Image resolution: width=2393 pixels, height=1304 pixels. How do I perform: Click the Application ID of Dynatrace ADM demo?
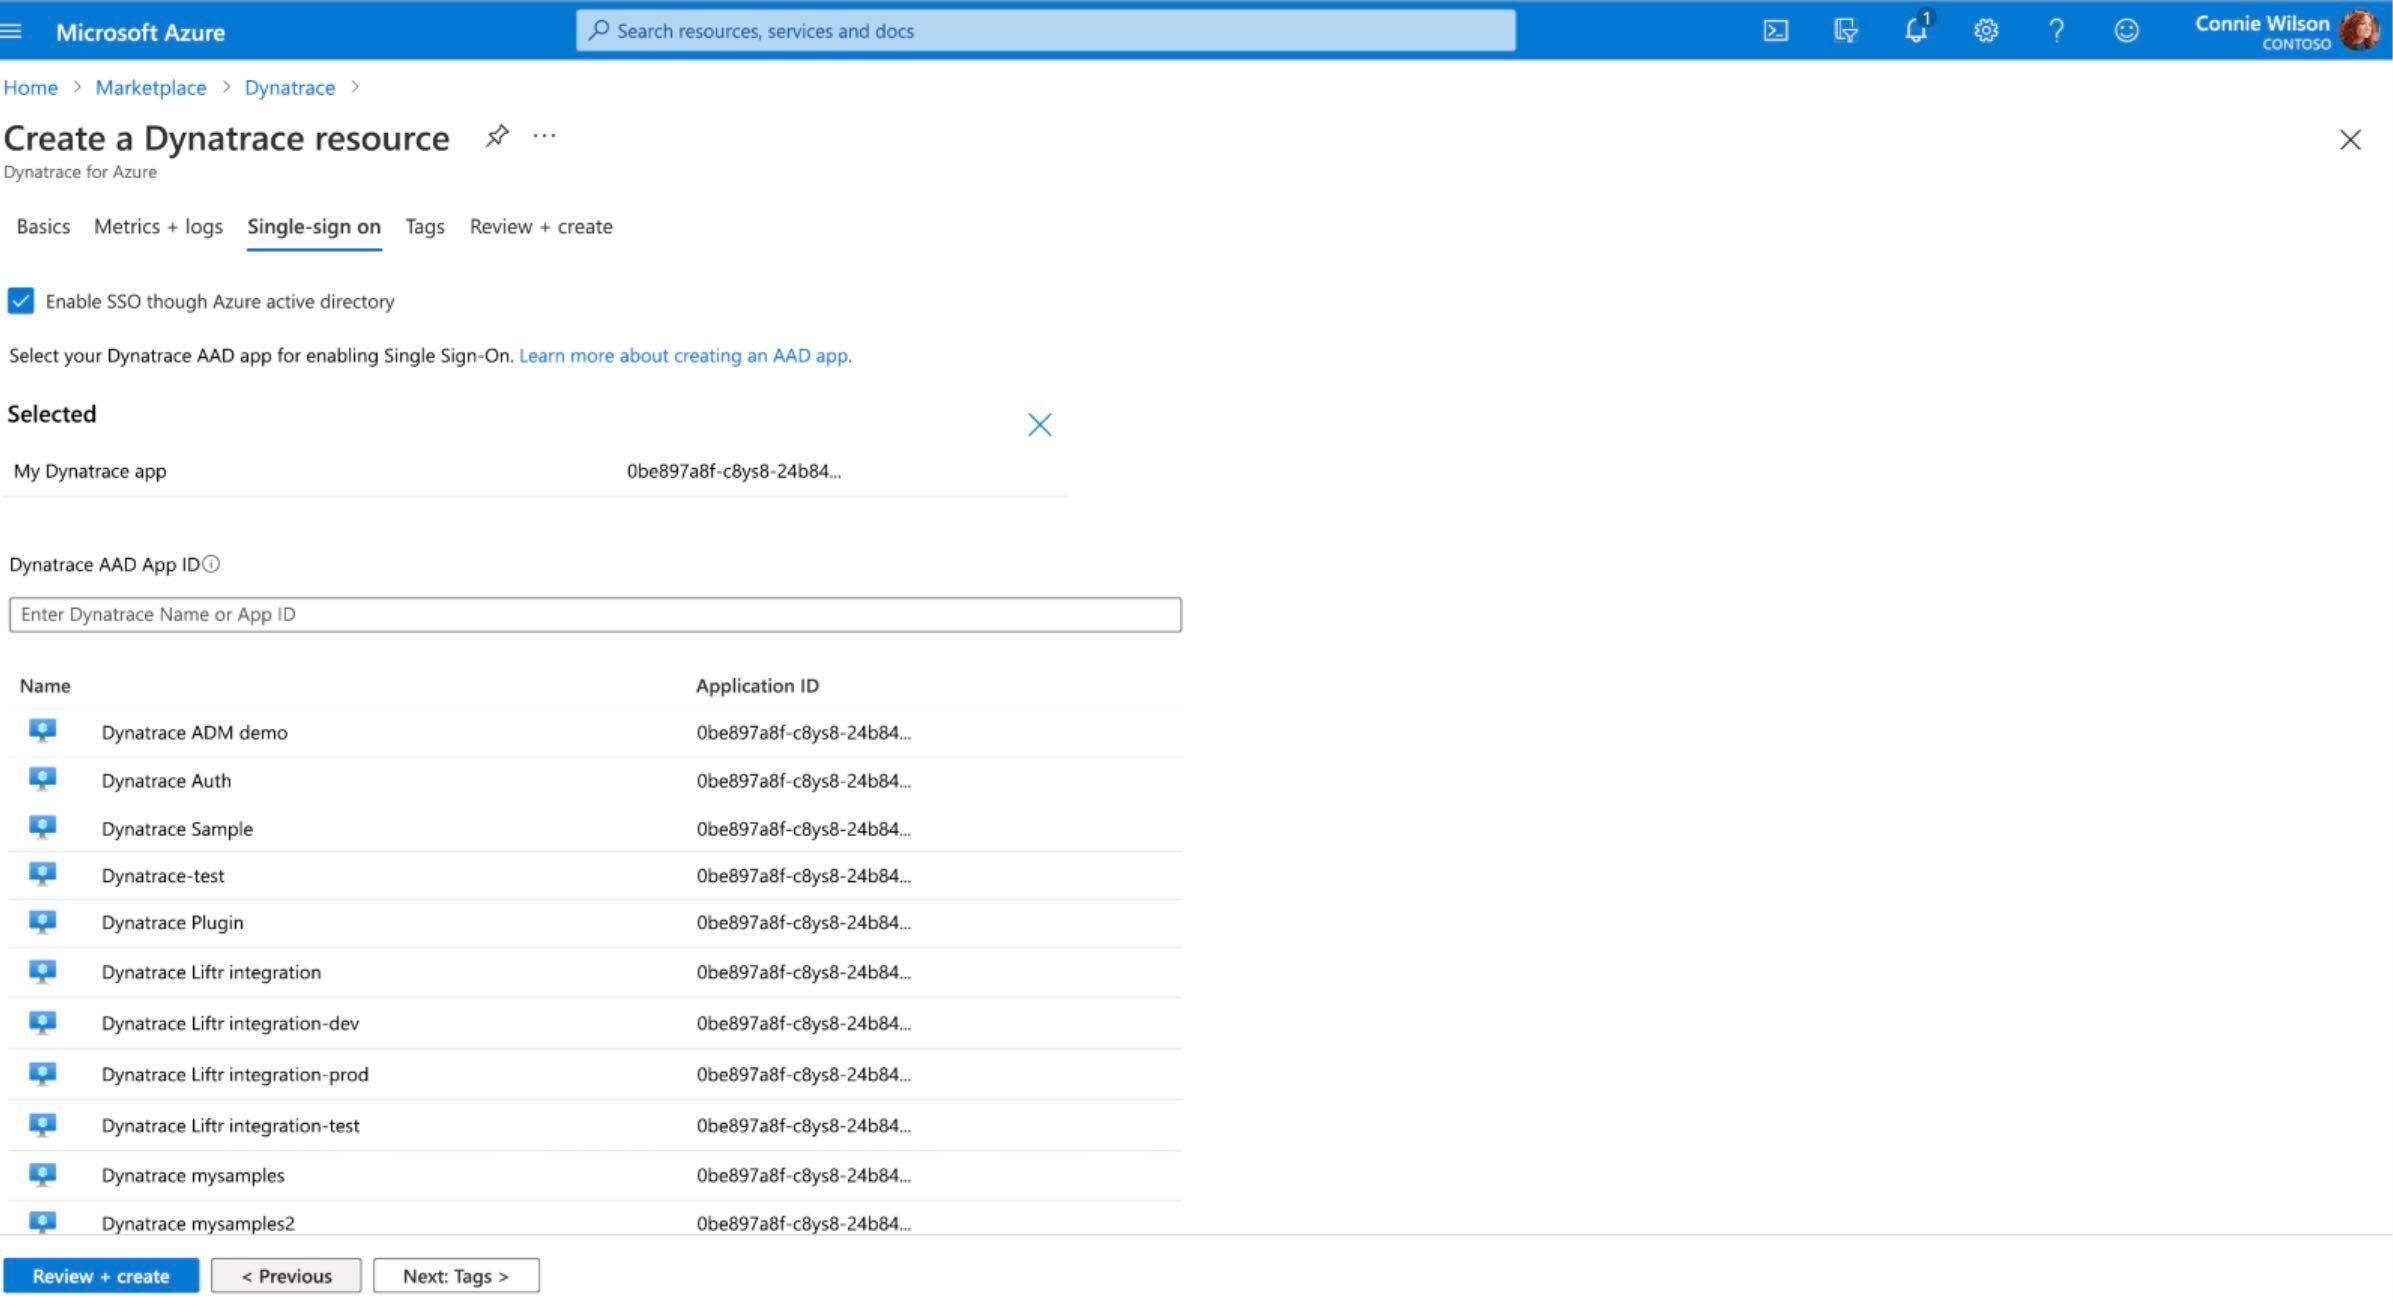(x=804, y=732)
